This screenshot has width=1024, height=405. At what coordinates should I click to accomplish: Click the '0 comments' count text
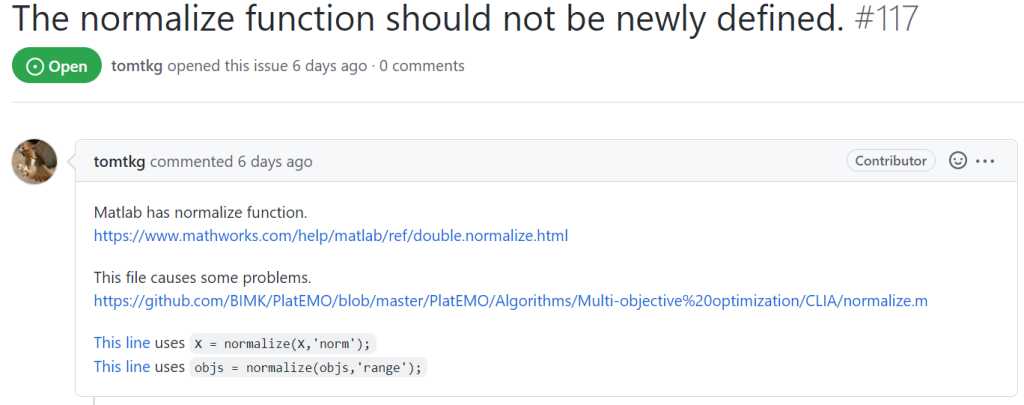click(422, 66)
